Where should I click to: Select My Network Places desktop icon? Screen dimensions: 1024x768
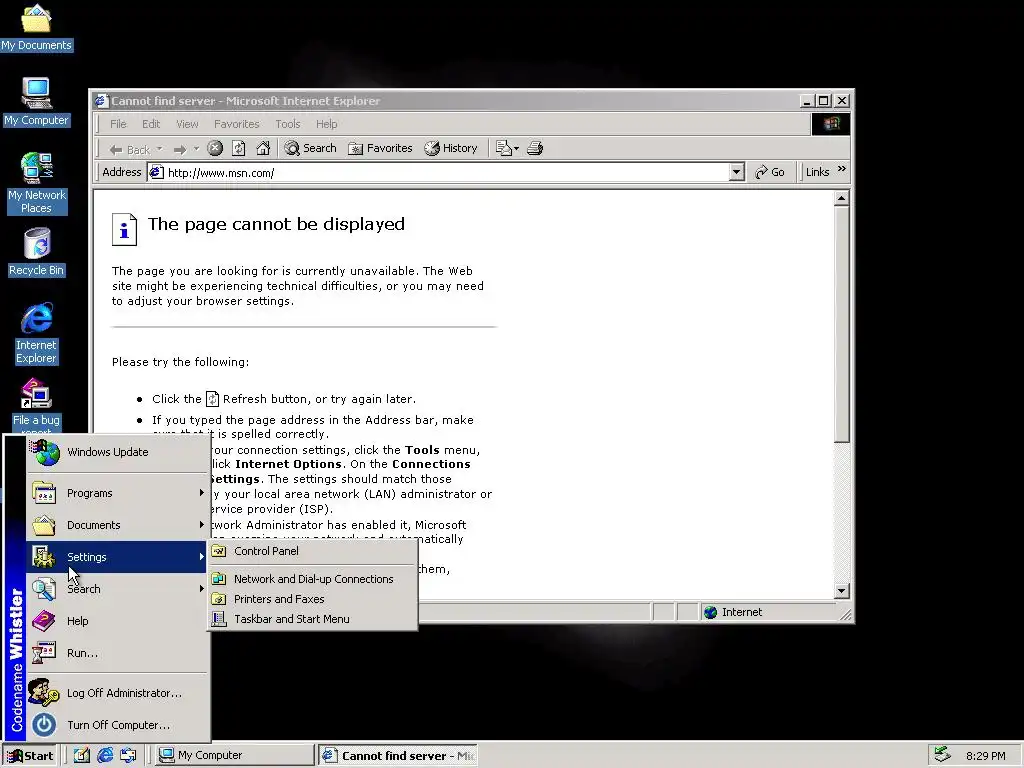pos(36,183)
